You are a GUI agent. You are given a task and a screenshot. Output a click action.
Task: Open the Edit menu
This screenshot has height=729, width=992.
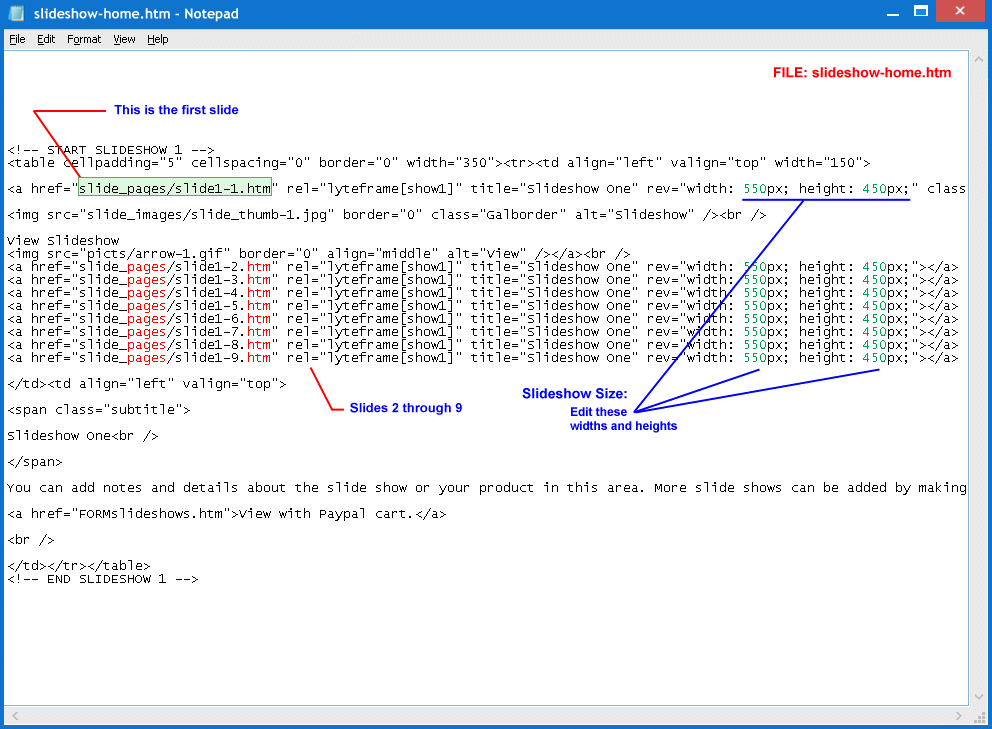(x=46, y=39)
